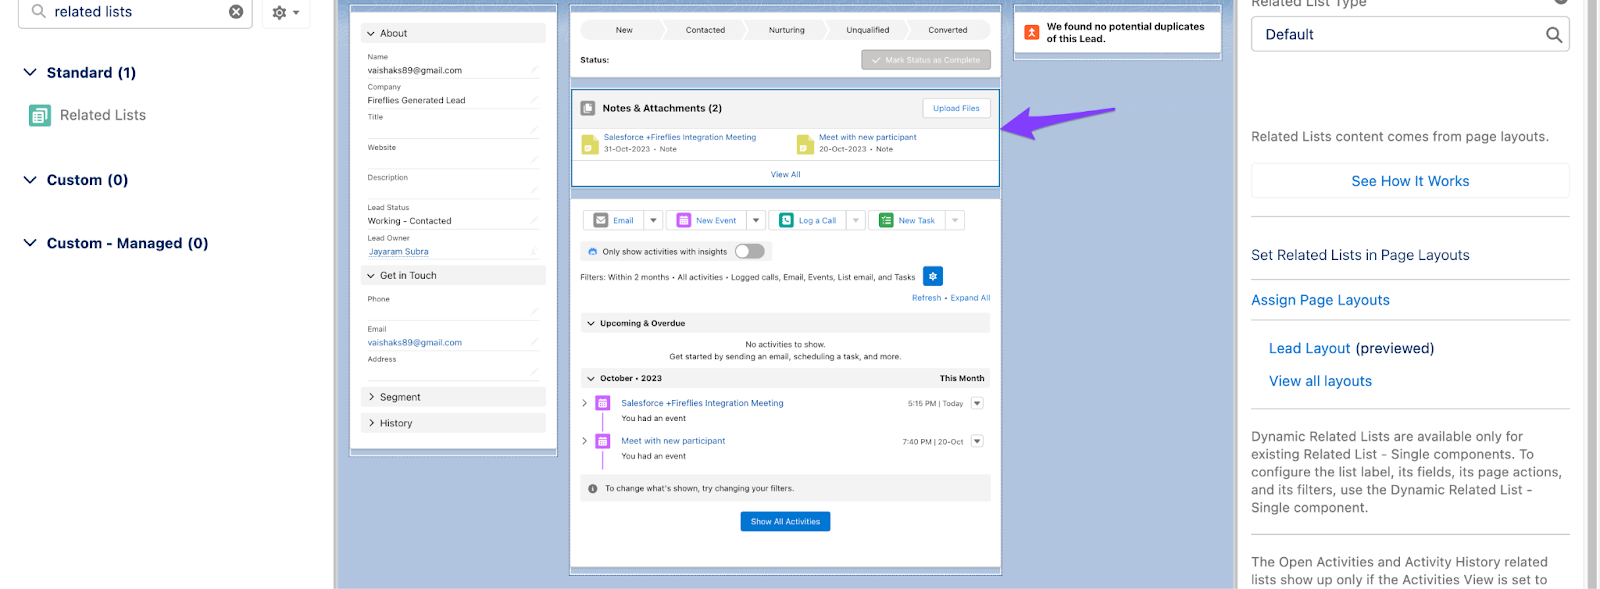Click Expand All in activity timeline
Viewport: 1600px width, 589px height.
970,298
